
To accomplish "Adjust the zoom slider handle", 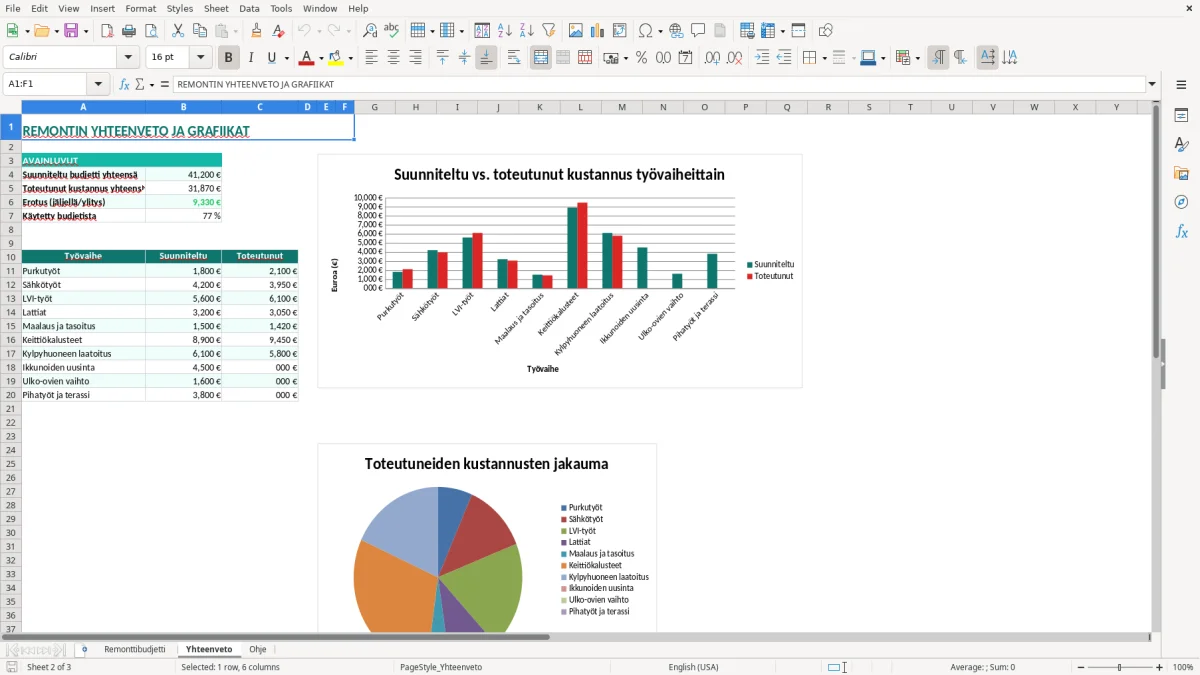I will (x=1120, y=667).
